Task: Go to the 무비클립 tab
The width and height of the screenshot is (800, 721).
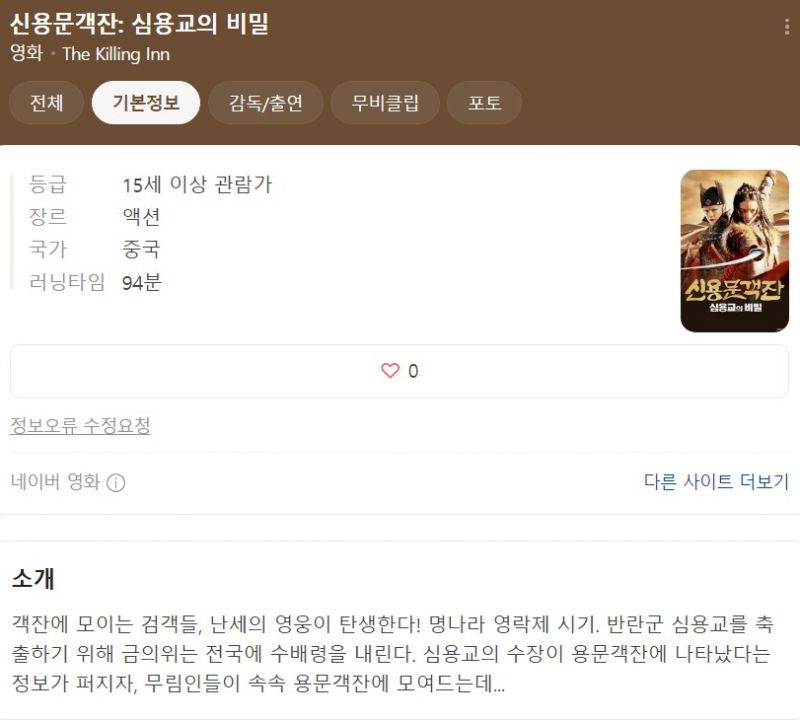Action: coord(385,103)
